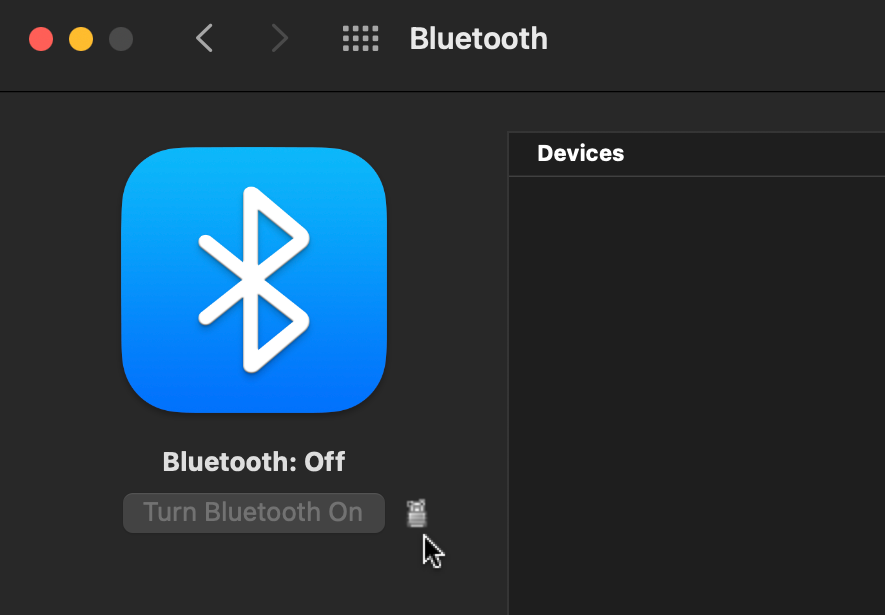Click the gray disabled zoom button
This screenshot has height=615, width=885.
121,39
